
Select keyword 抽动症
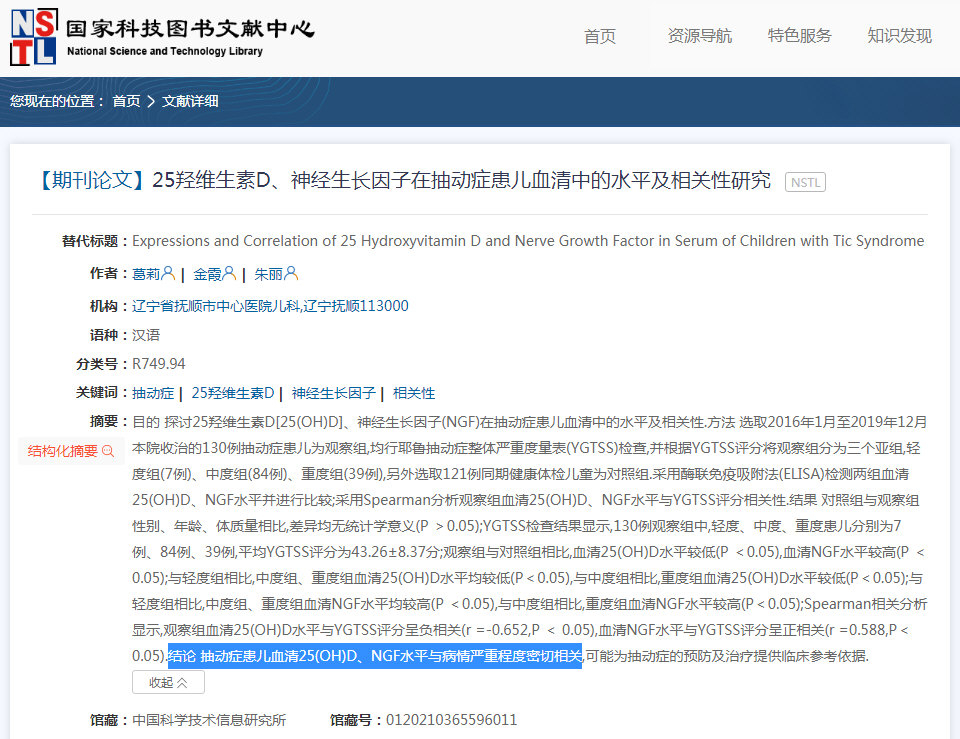tap(153, 393)
